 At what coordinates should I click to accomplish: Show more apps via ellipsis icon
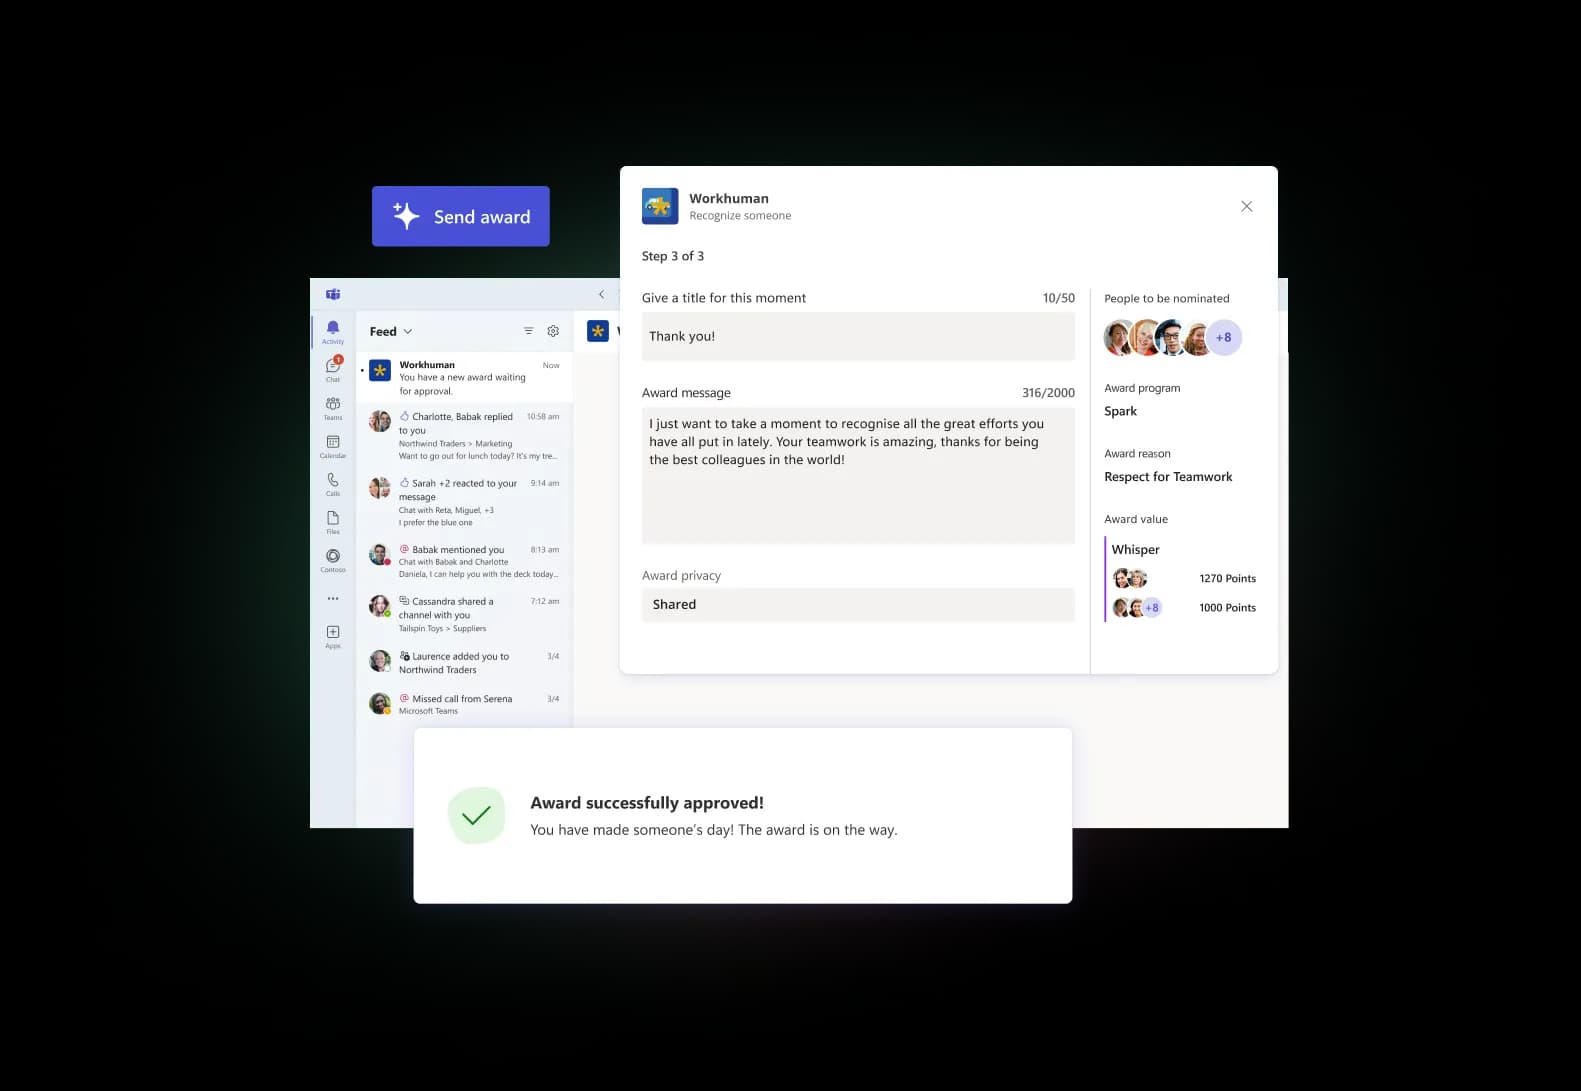click(333, 598)
